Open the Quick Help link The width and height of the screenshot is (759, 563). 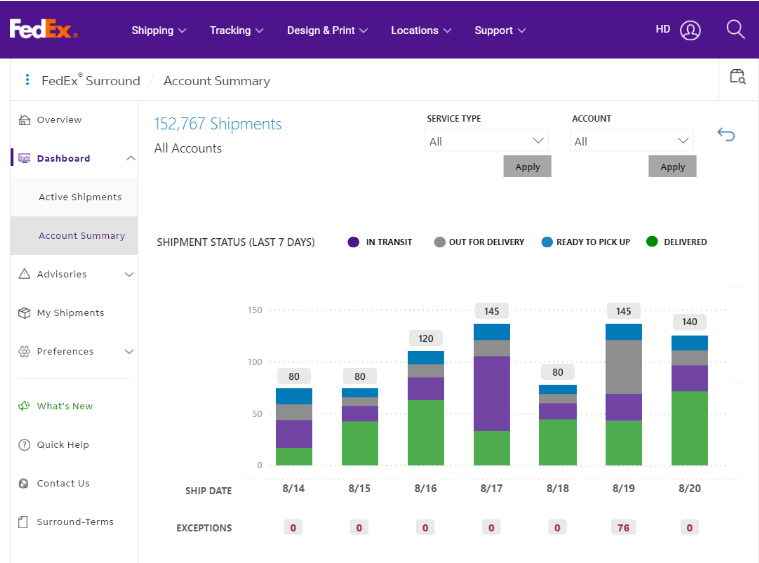63,444
